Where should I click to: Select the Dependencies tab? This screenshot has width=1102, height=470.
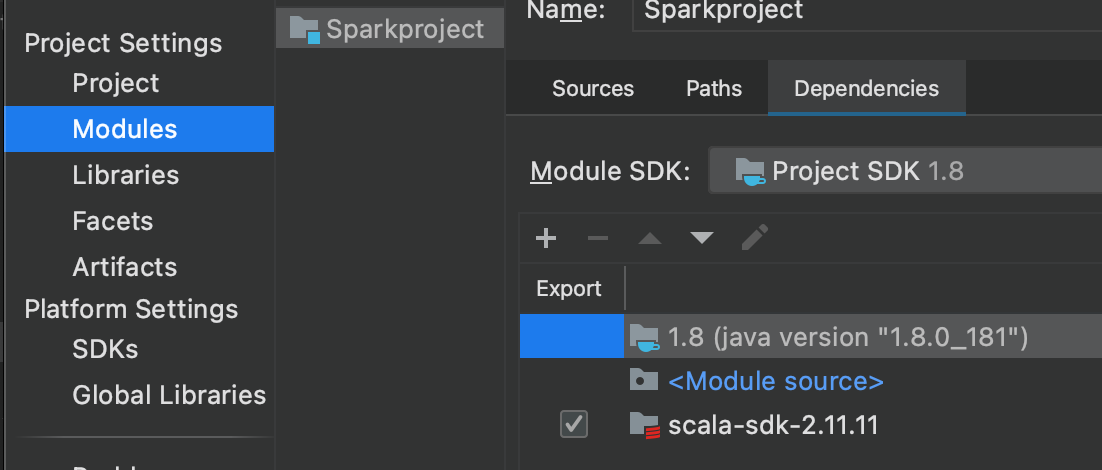pos(866,89)
